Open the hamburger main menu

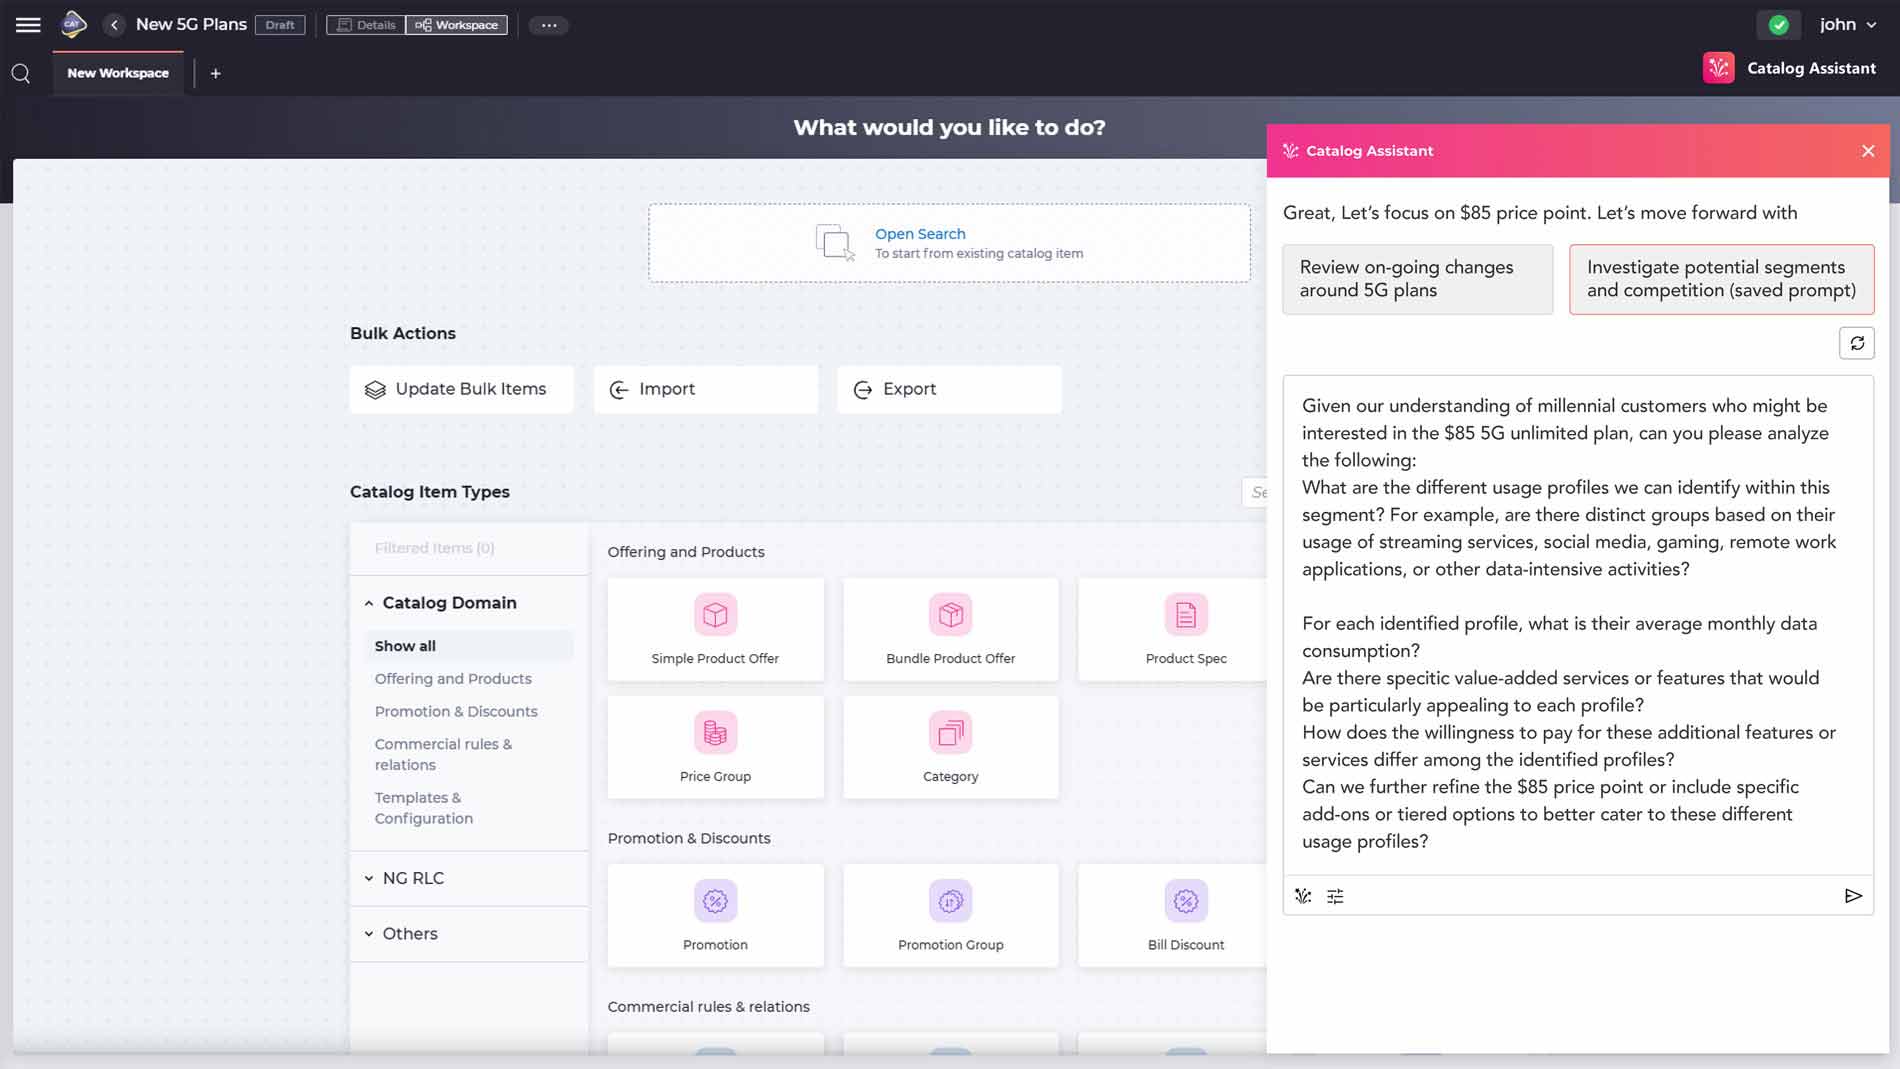28,25
